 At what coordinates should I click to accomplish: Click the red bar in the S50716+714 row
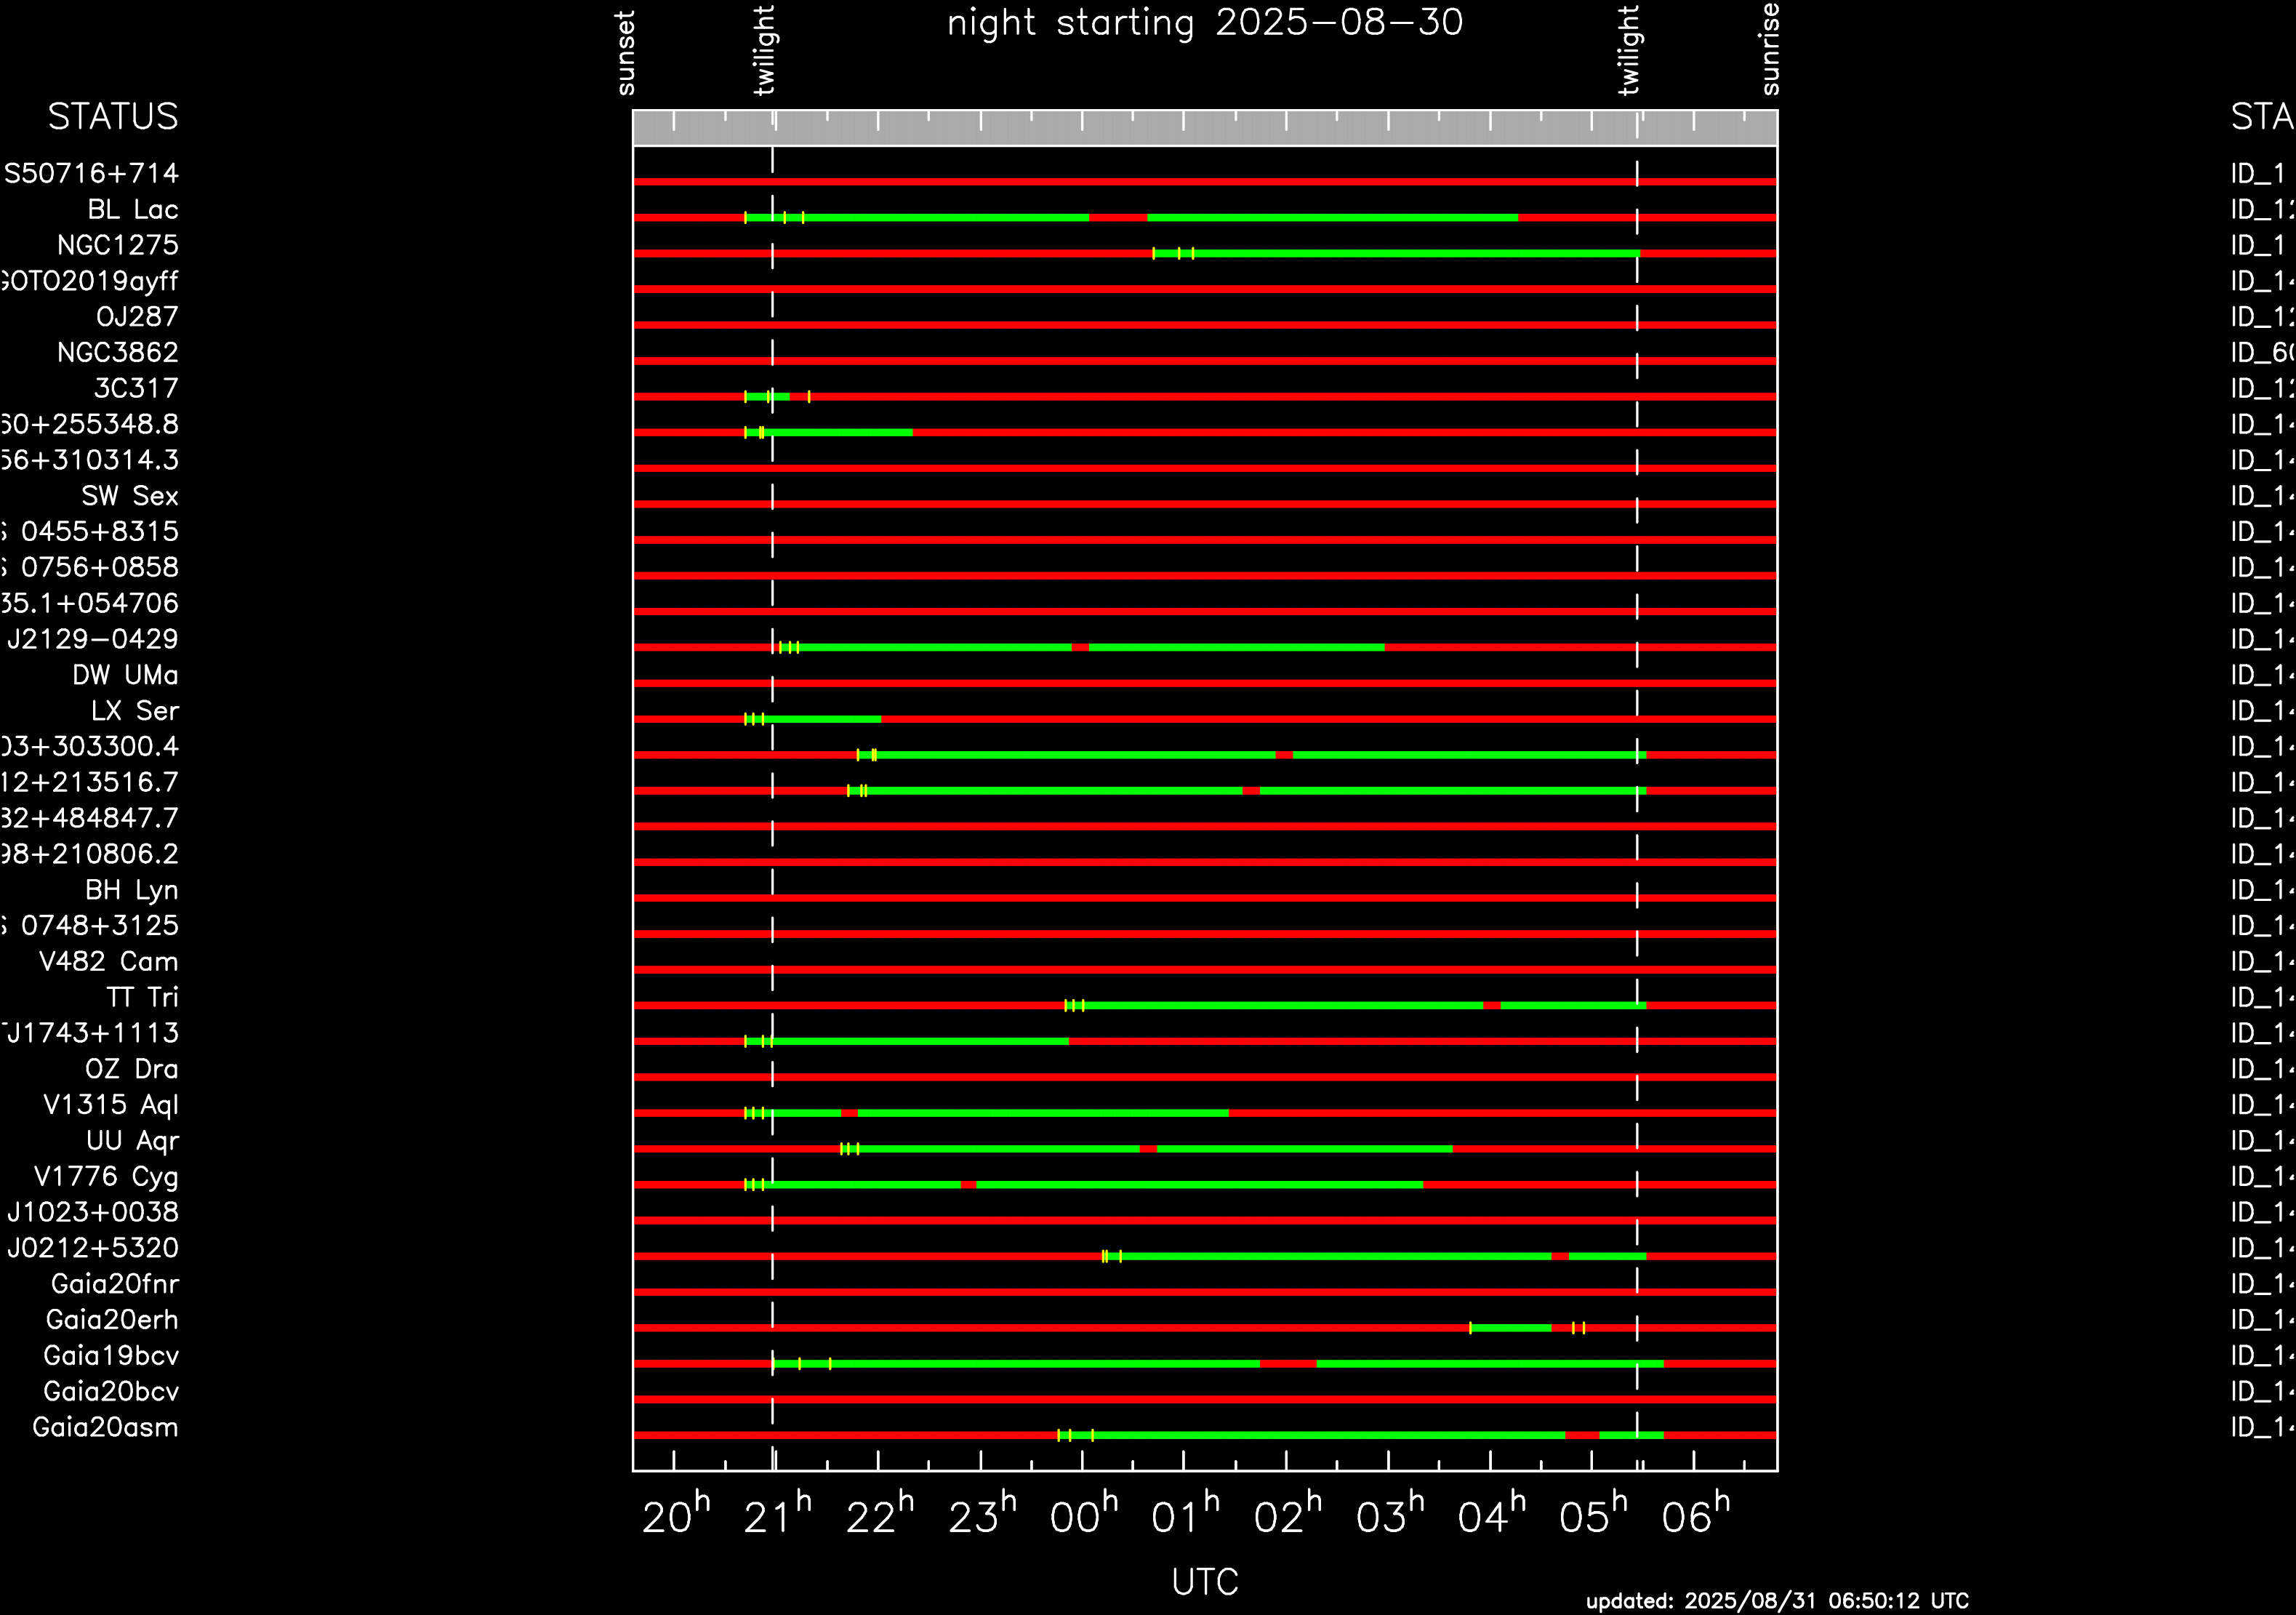pos(1200,182)
